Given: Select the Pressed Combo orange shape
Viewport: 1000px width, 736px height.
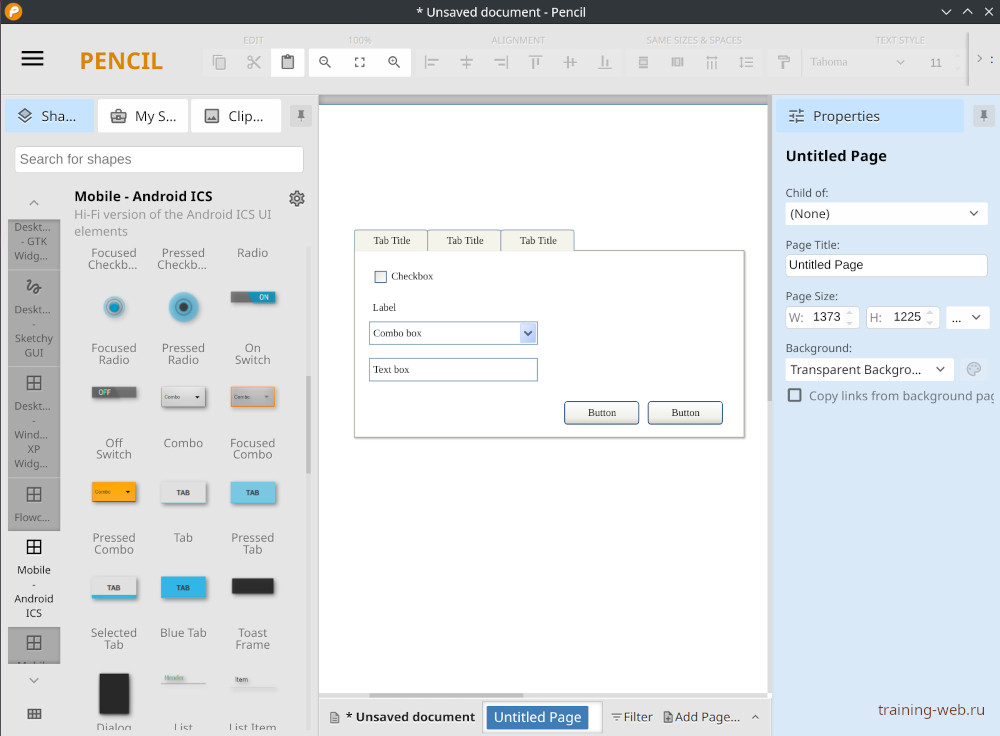Looking at the screenshot, I should 114,492.
